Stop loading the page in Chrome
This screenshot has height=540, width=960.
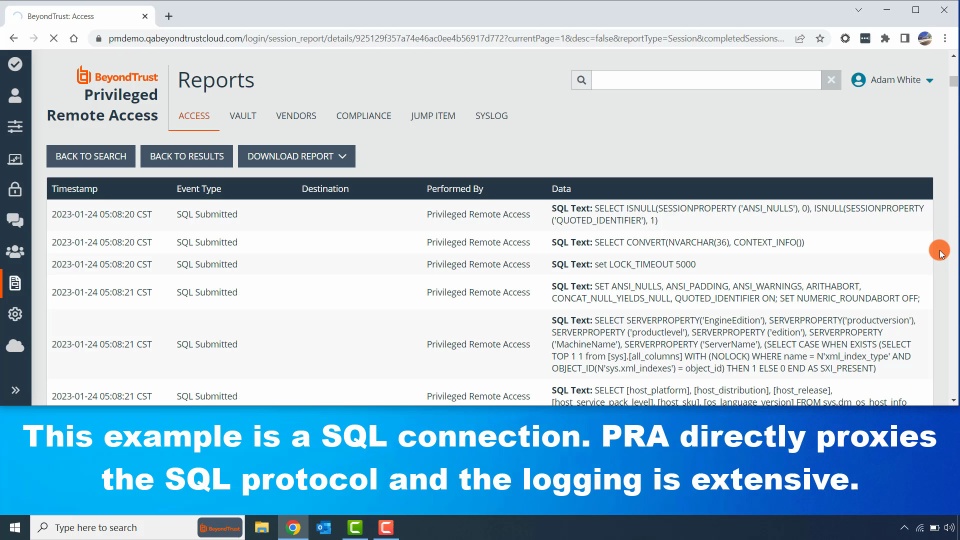pyautogui.click(x=53, y=39)
